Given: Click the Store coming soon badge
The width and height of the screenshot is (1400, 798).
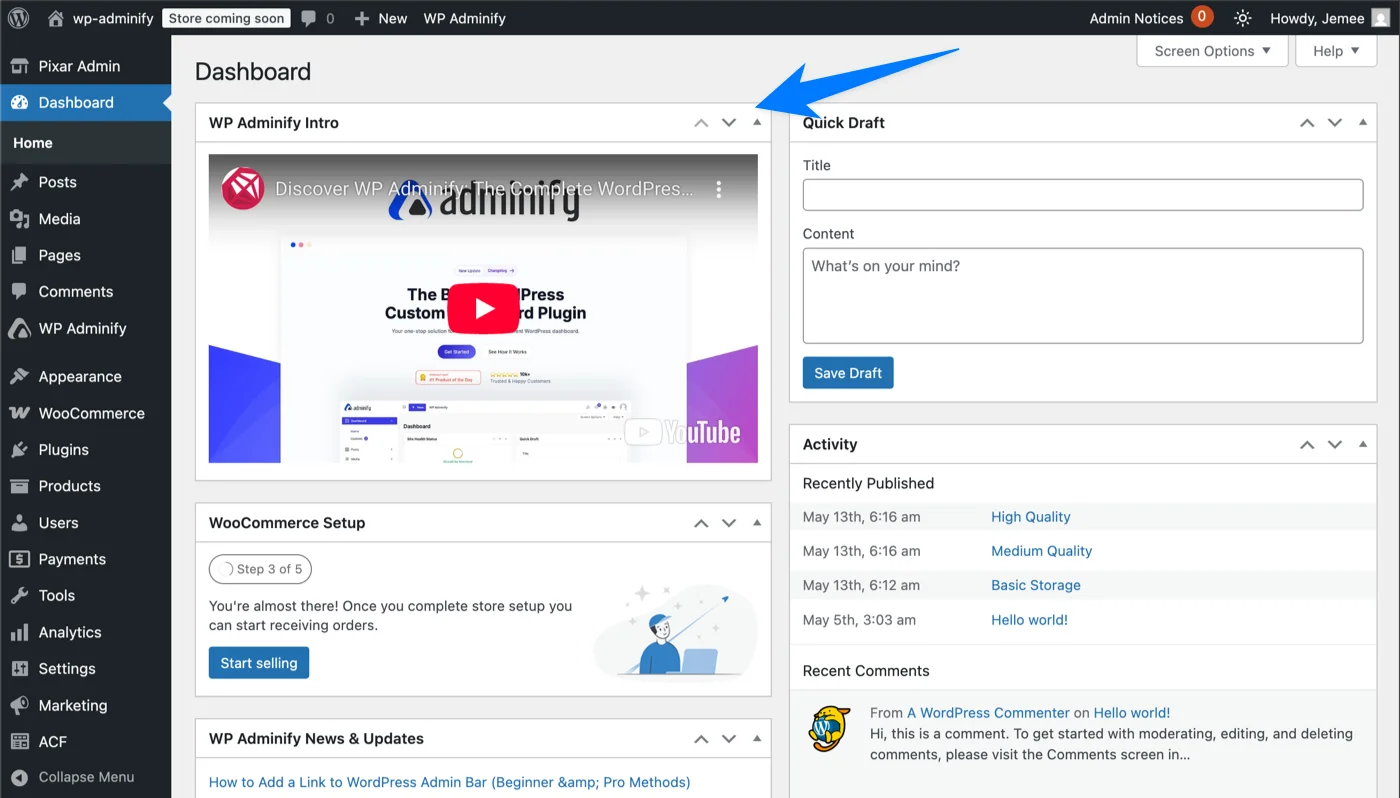Looking at the screenshot, I should click(x=227, y=18).
